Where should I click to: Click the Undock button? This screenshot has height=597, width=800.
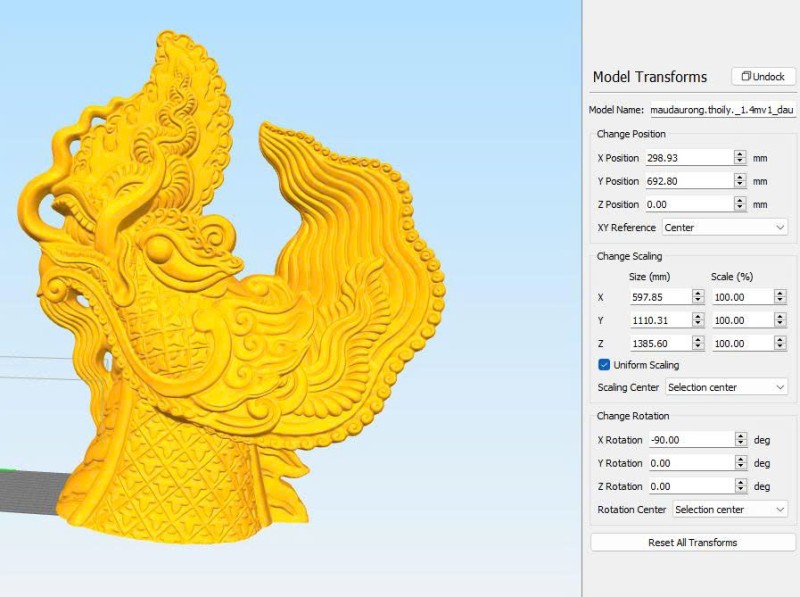(x=763, y=77)
